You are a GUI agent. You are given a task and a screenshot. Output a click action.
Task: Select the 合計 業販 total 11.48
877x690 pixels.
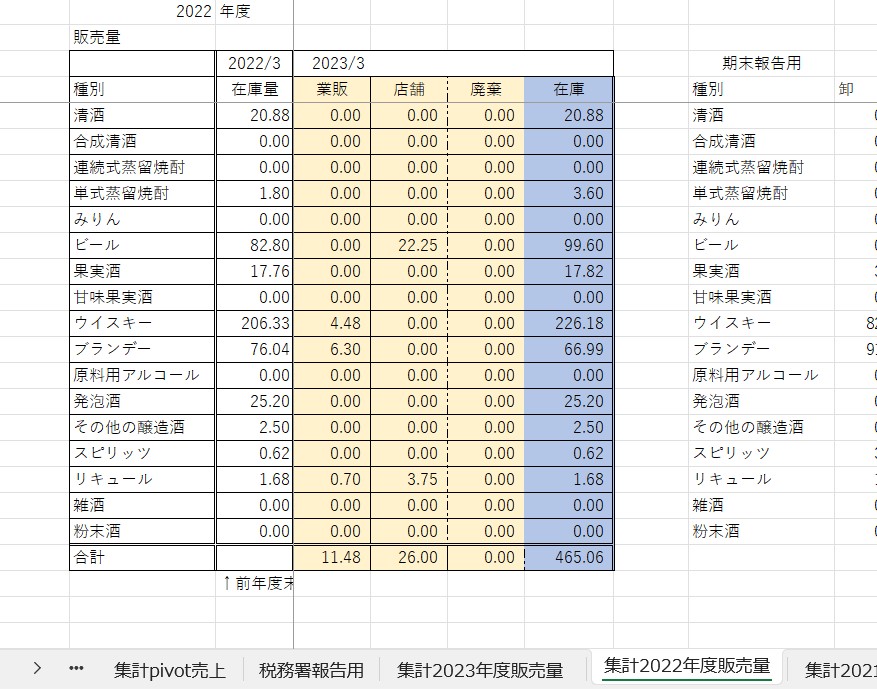coord(331,557)
